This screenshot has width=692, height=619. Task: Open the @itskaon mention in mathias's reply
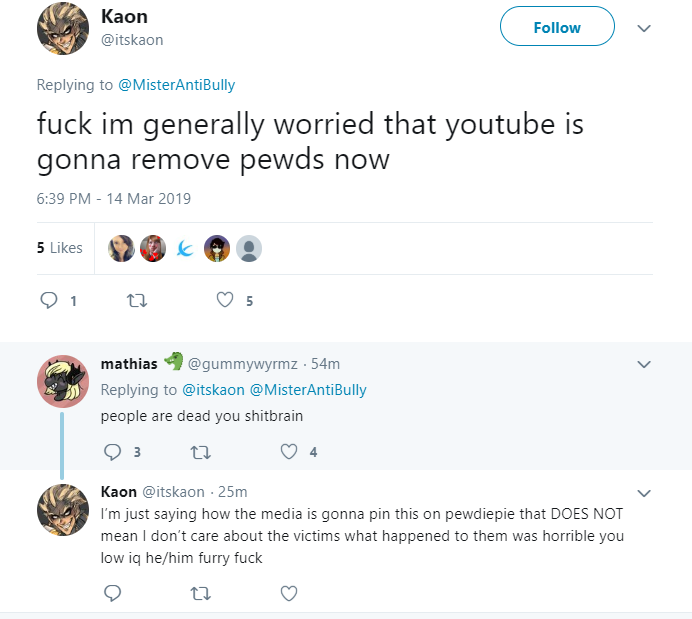point(213,390)
